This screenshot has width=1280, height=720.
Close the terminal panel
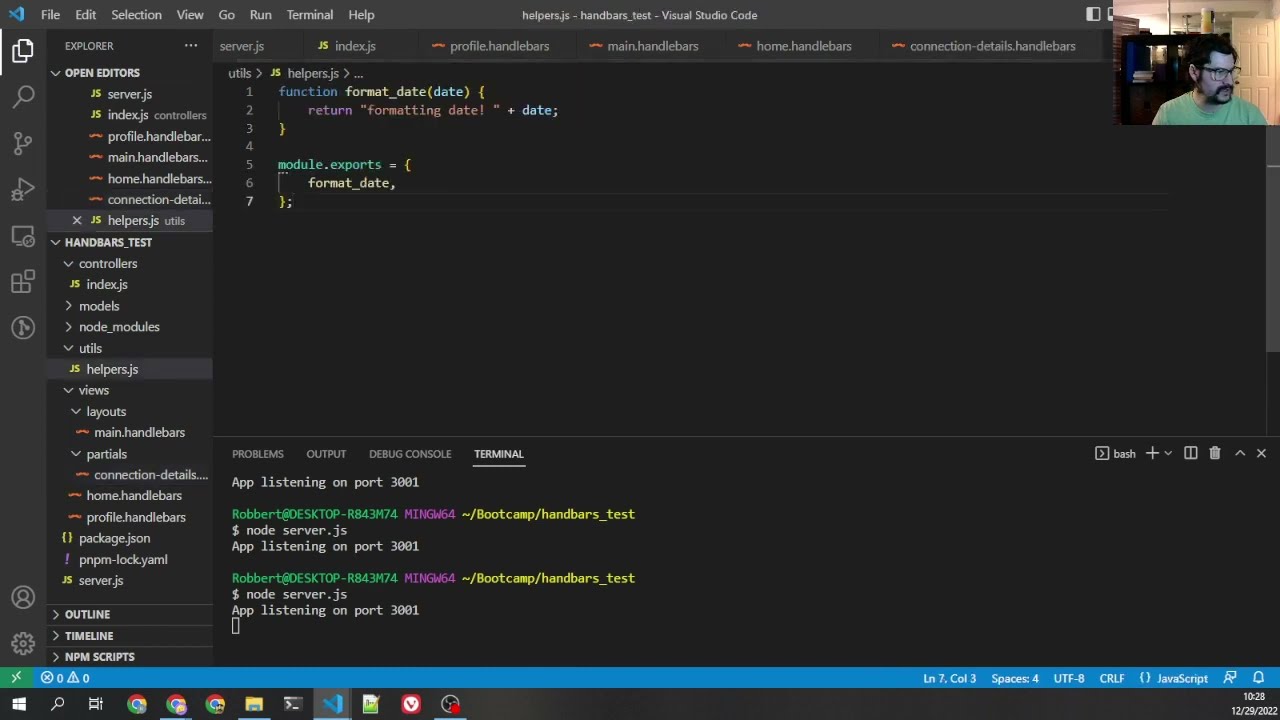tap(1261, 454)
